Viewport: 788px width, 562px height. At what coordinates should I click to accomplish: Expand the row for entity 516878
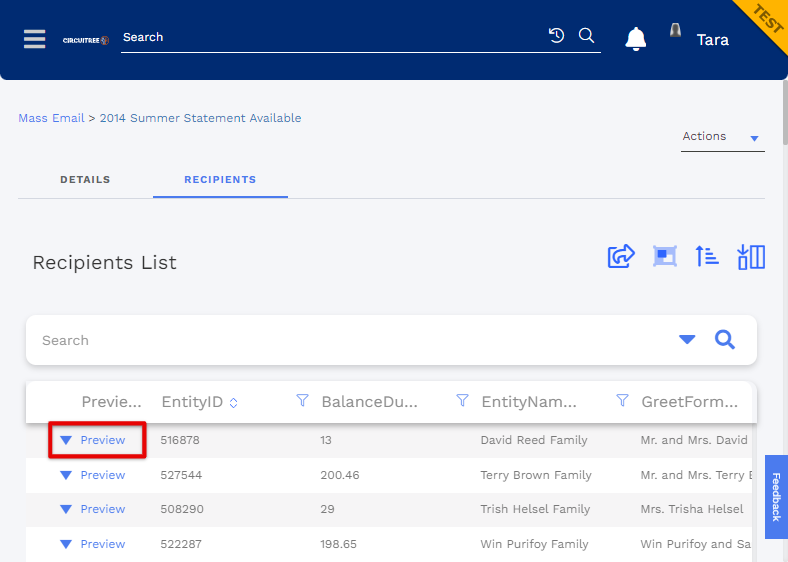66,440
